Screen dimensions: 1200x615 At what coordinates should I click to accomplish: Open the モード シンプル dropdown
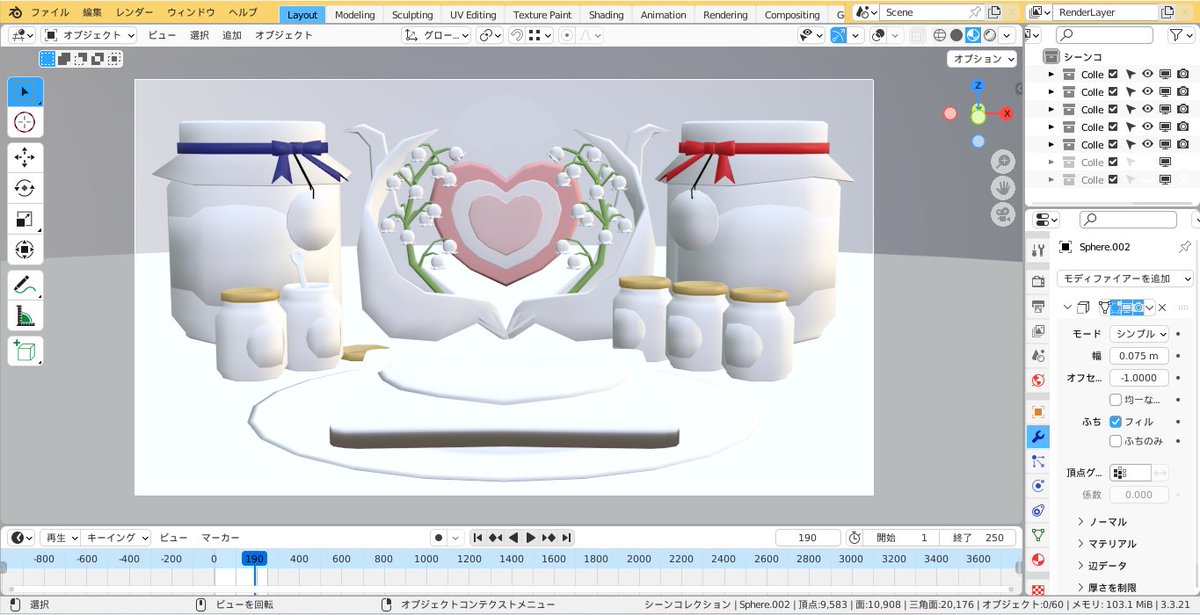1139,334
